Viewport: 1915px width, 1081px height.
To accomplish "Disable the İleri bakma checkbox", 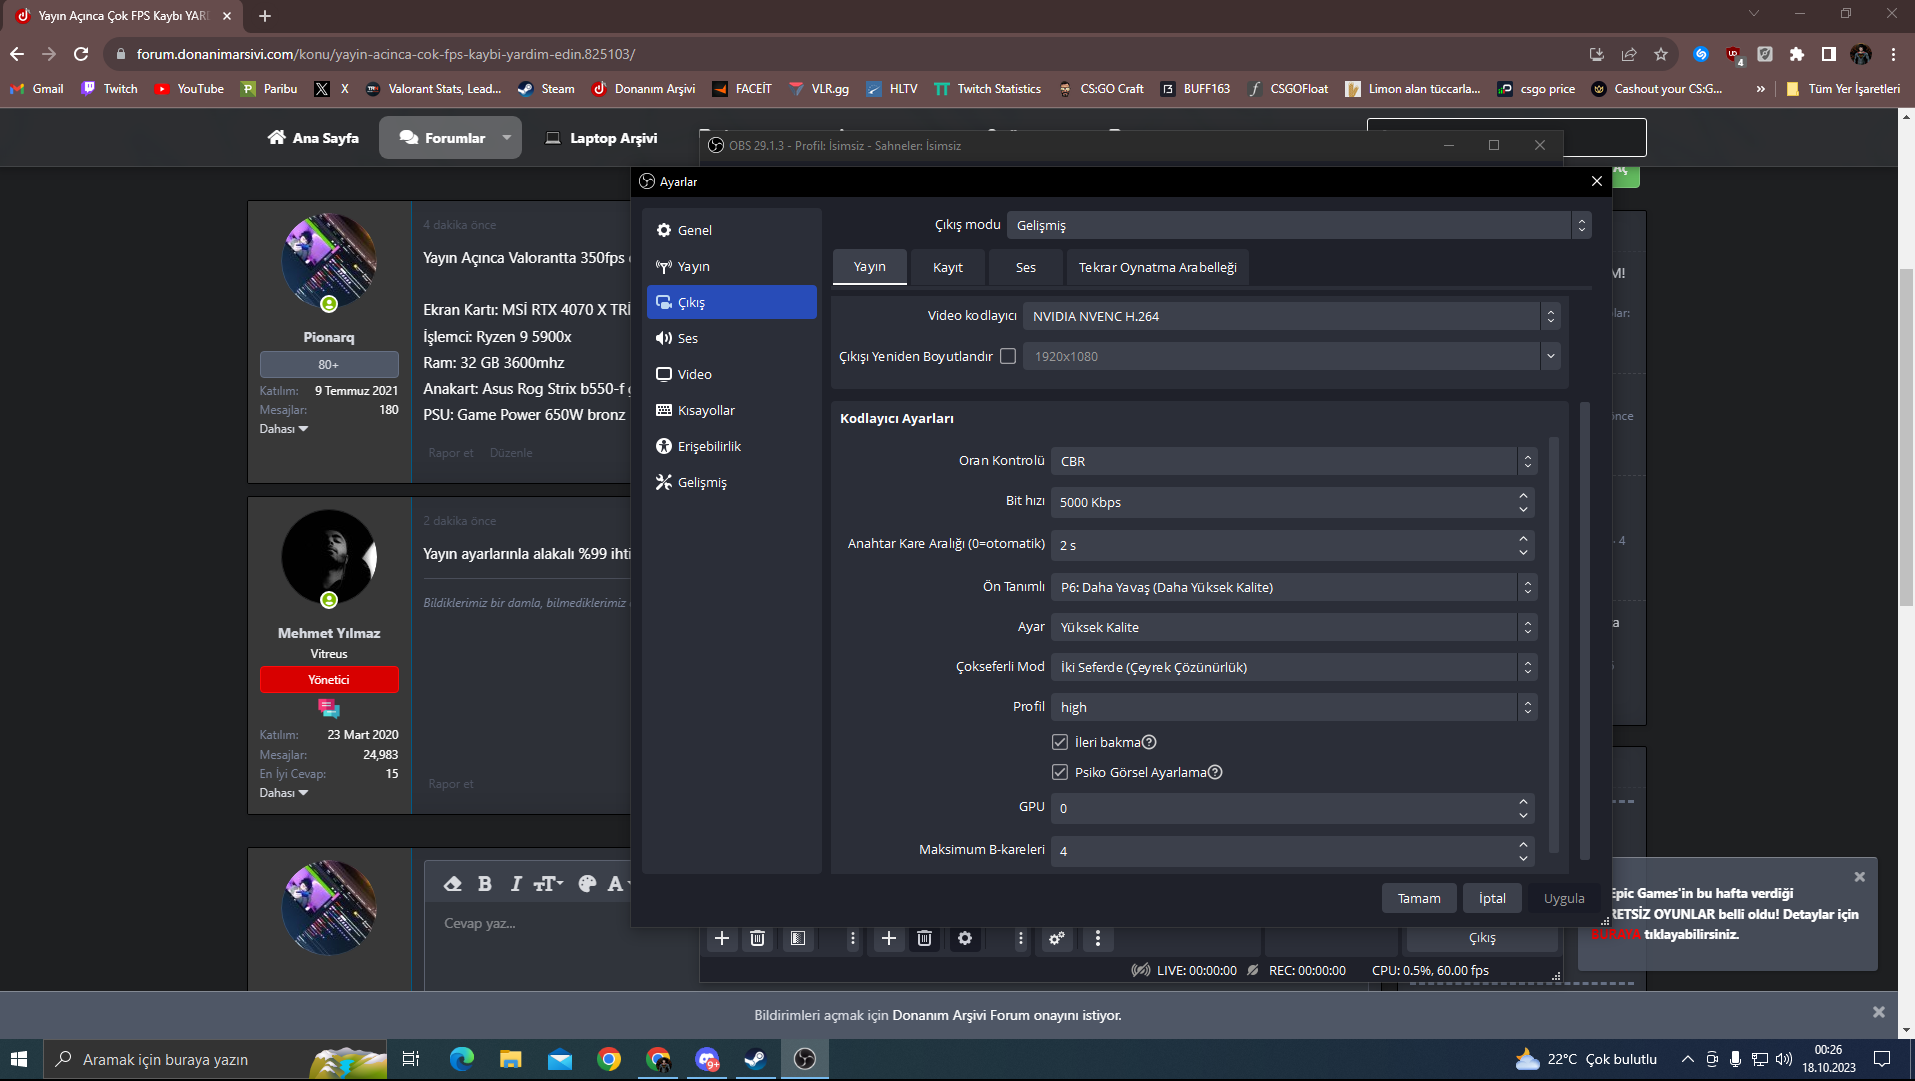I will (x=1060, y=742).
